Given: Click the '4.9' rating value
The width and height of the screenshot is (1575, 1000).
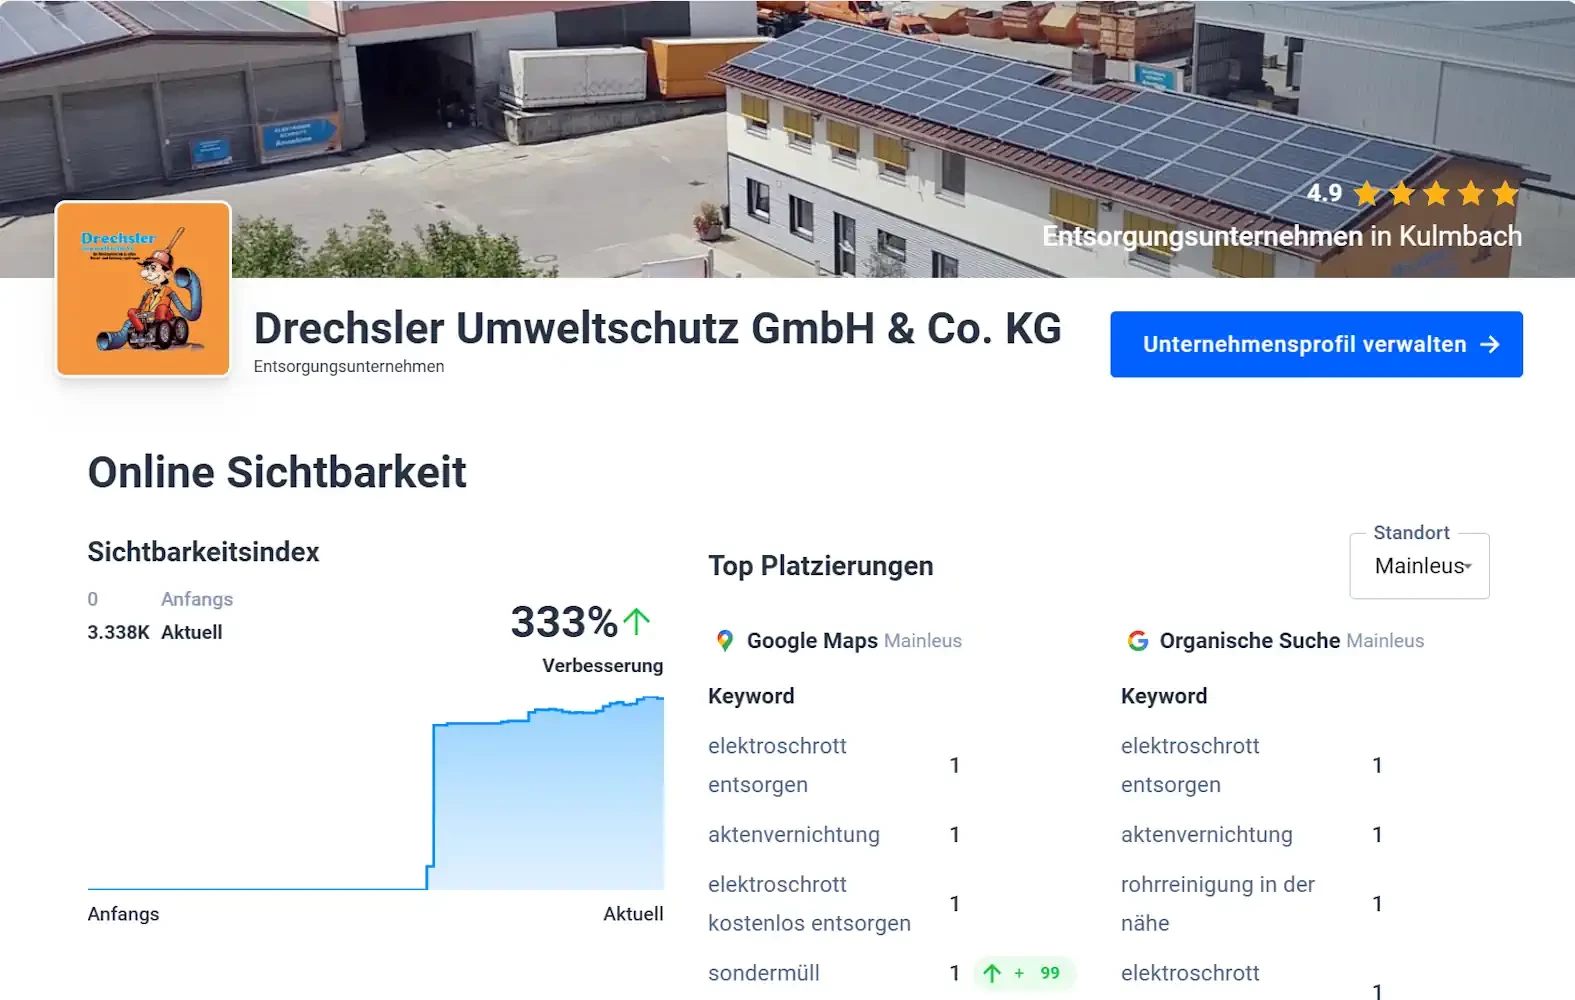Looking at the screenshot, I should click(x=1324, y=193).
